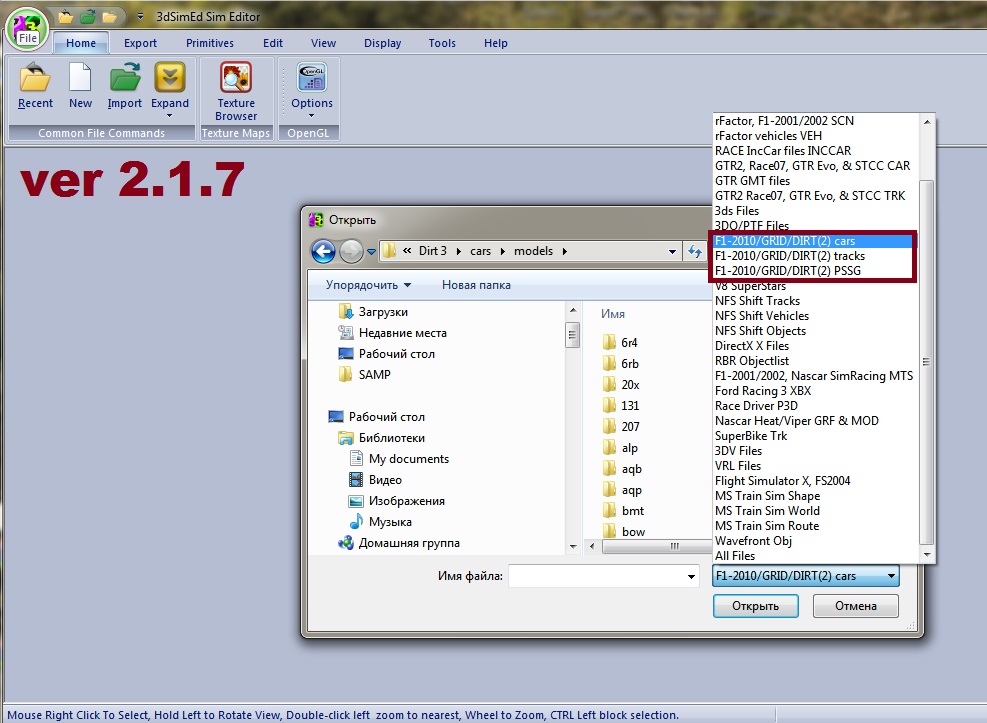Switch to the Display ribbon tab
987x723 pixels.
382,43
